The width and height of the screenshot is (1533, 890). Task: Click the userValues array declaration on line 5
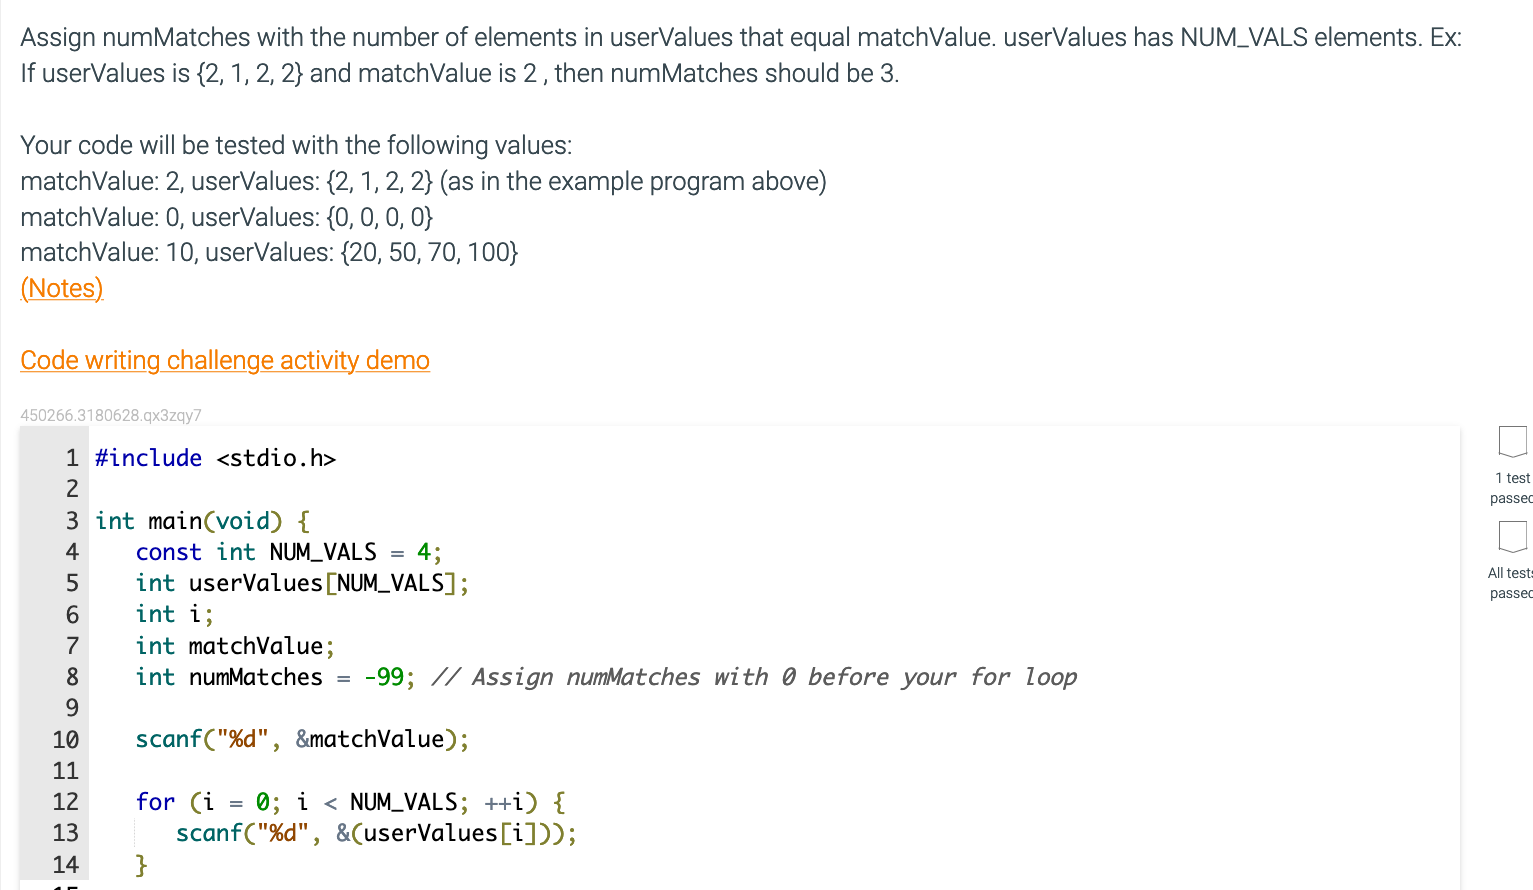(300, 582)
